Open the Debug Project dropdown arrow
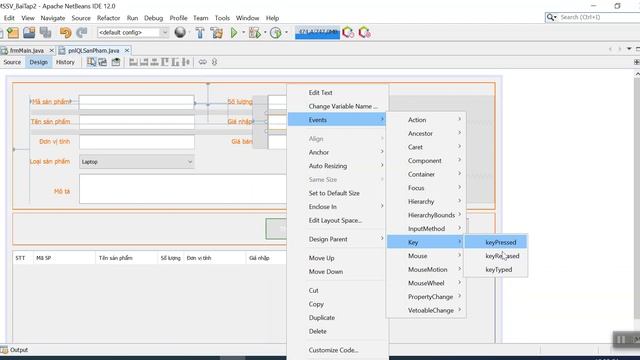This screenshot has width=640, height=360. point(265,33)
